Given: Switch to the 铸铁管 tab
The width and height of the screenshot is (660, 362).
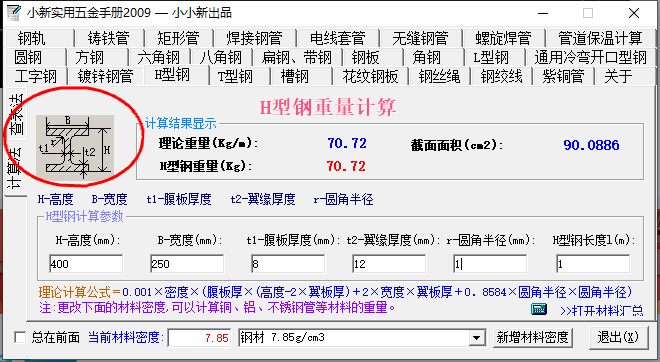Looking at the screenshot, I should tap(109, 38).
